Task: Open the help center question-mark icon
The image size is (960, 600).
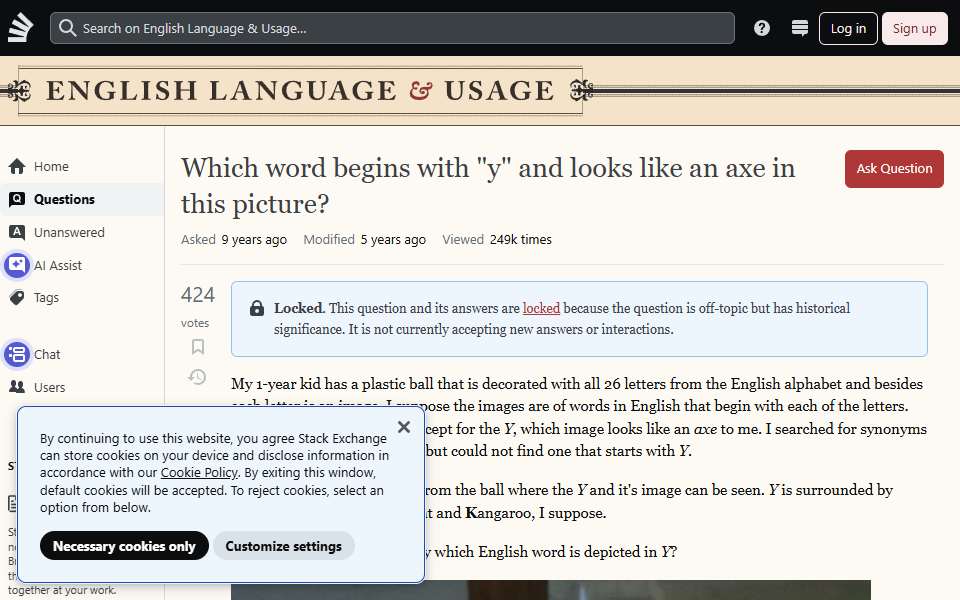Action: click(x=762, y=28)
